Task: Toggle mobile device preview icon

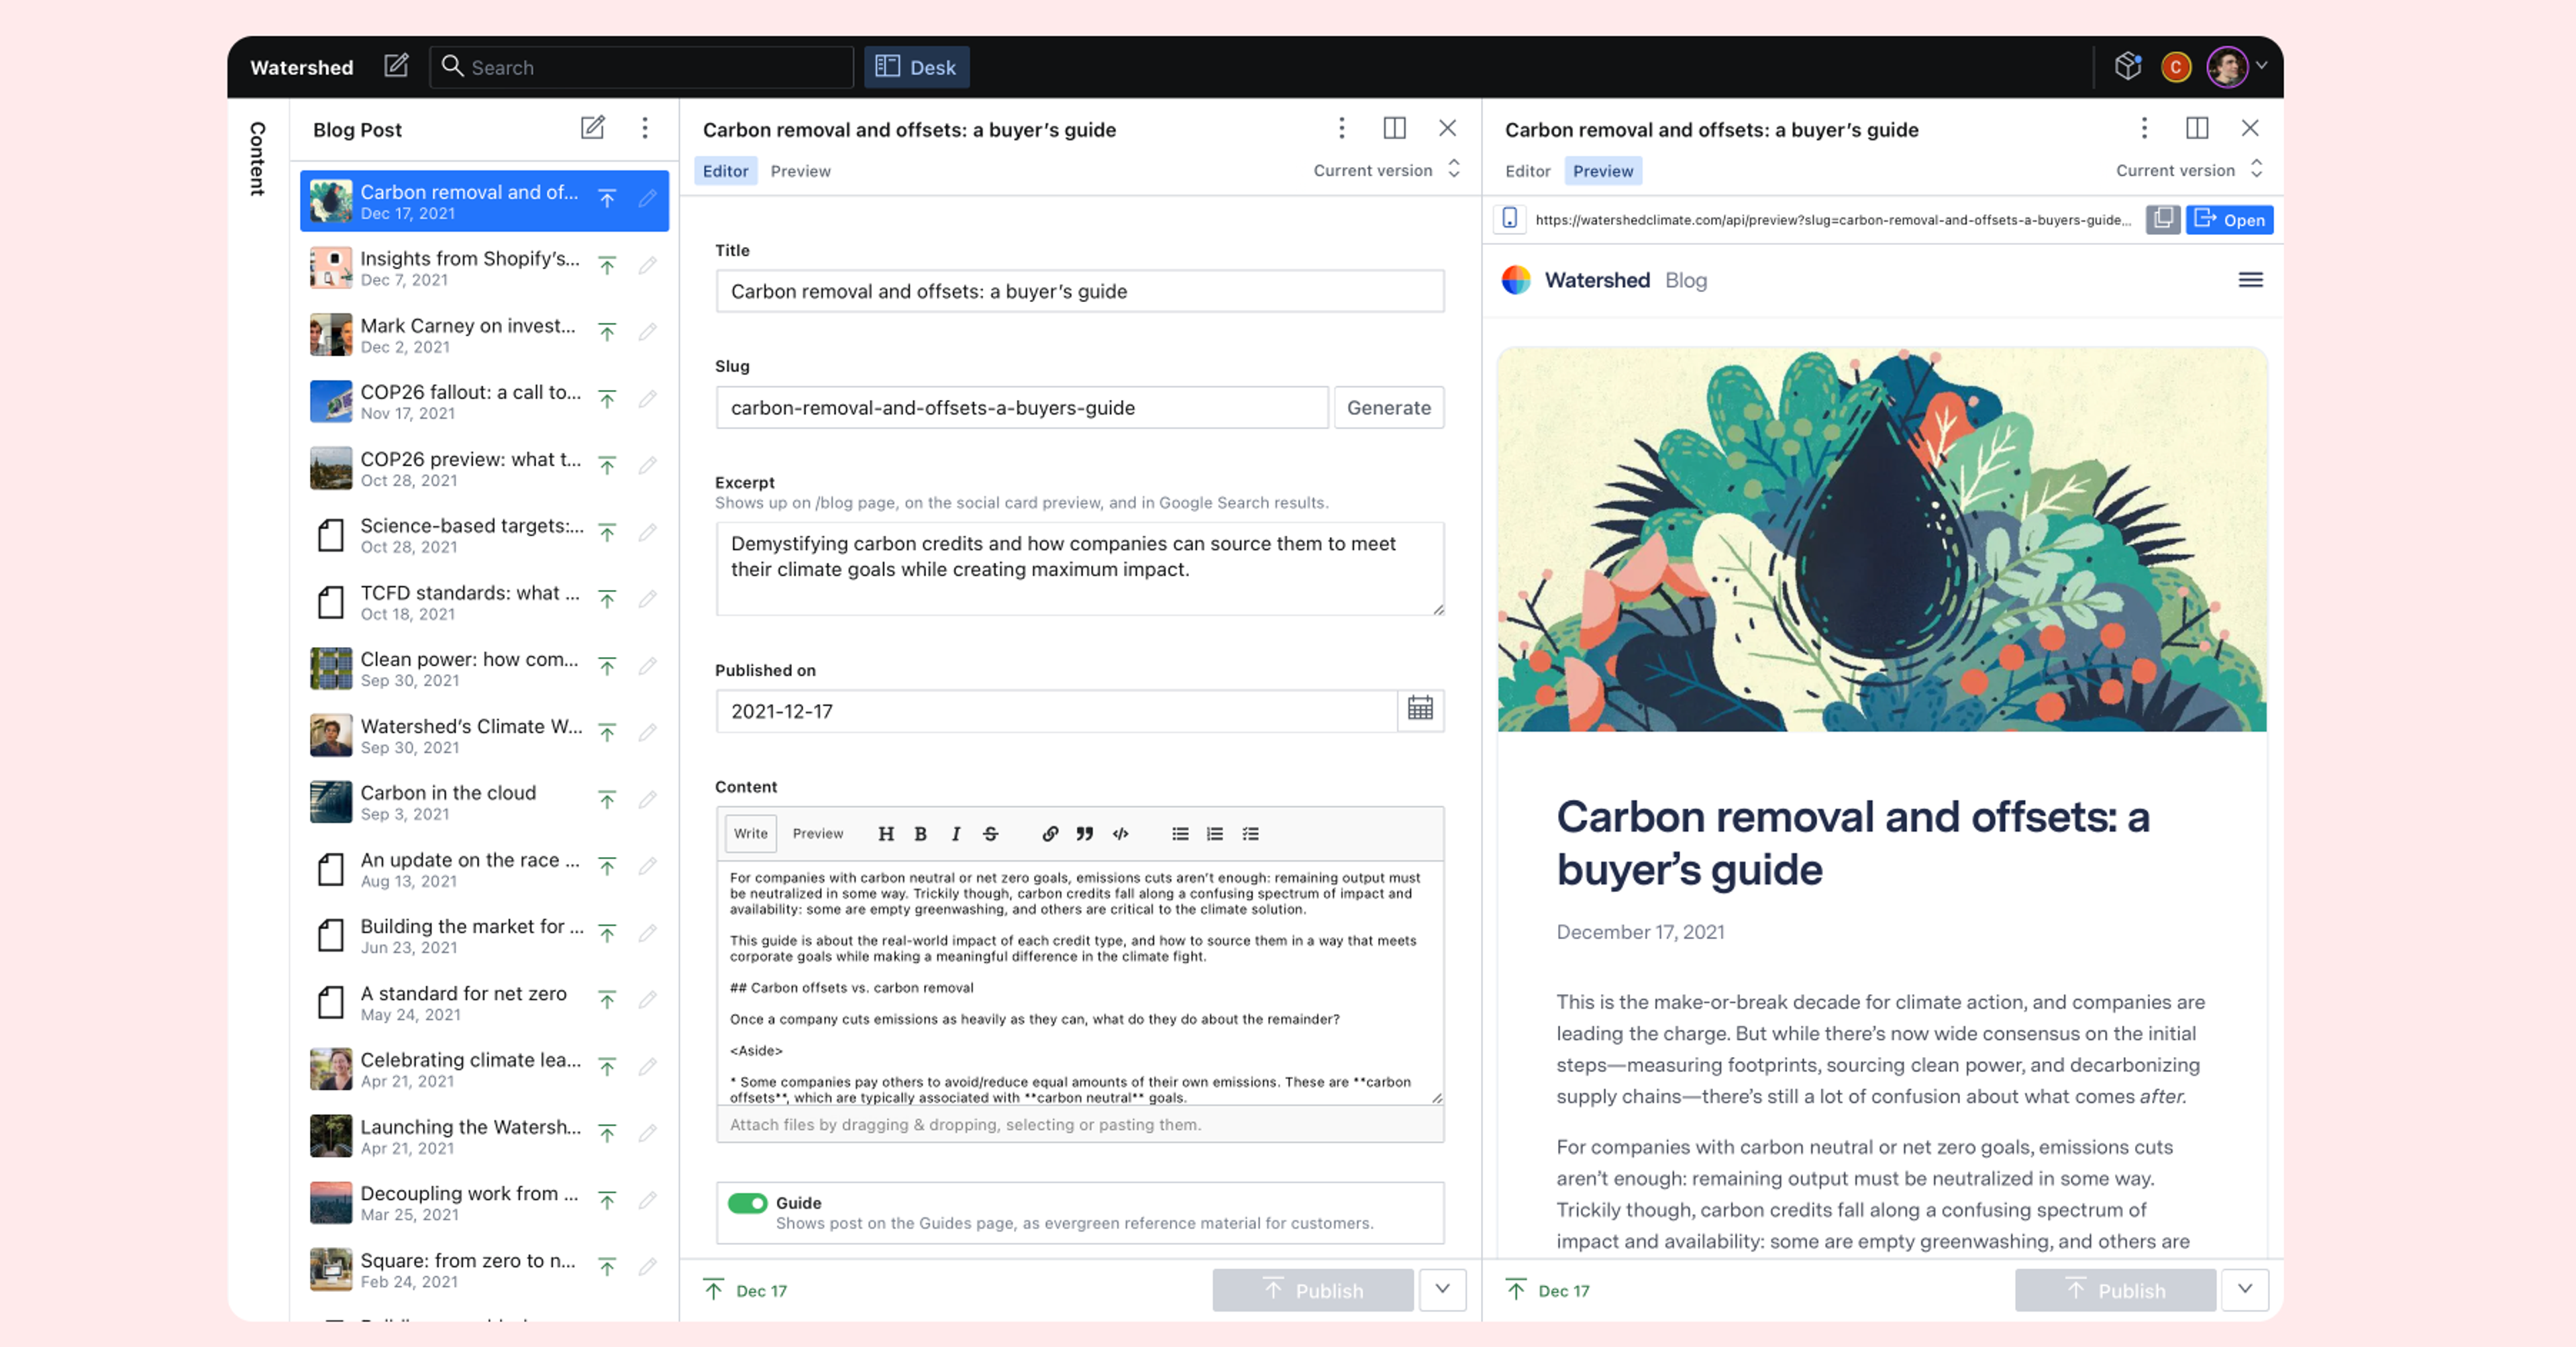Action: [1509, 219]
